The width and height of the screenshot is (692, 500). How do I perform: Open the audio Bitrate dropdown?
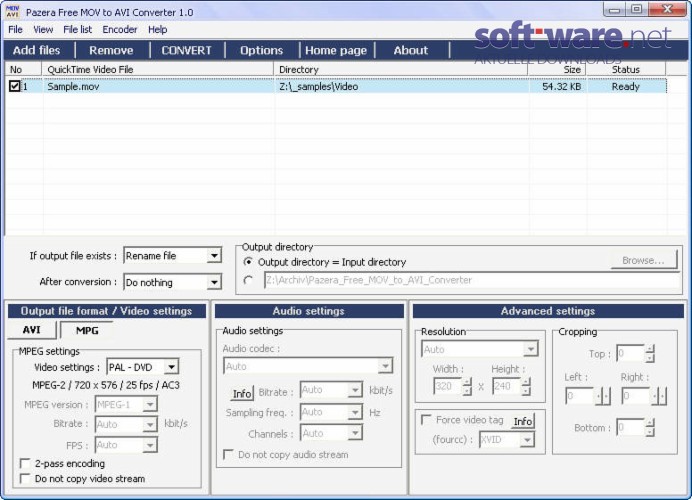coord(355,390)
